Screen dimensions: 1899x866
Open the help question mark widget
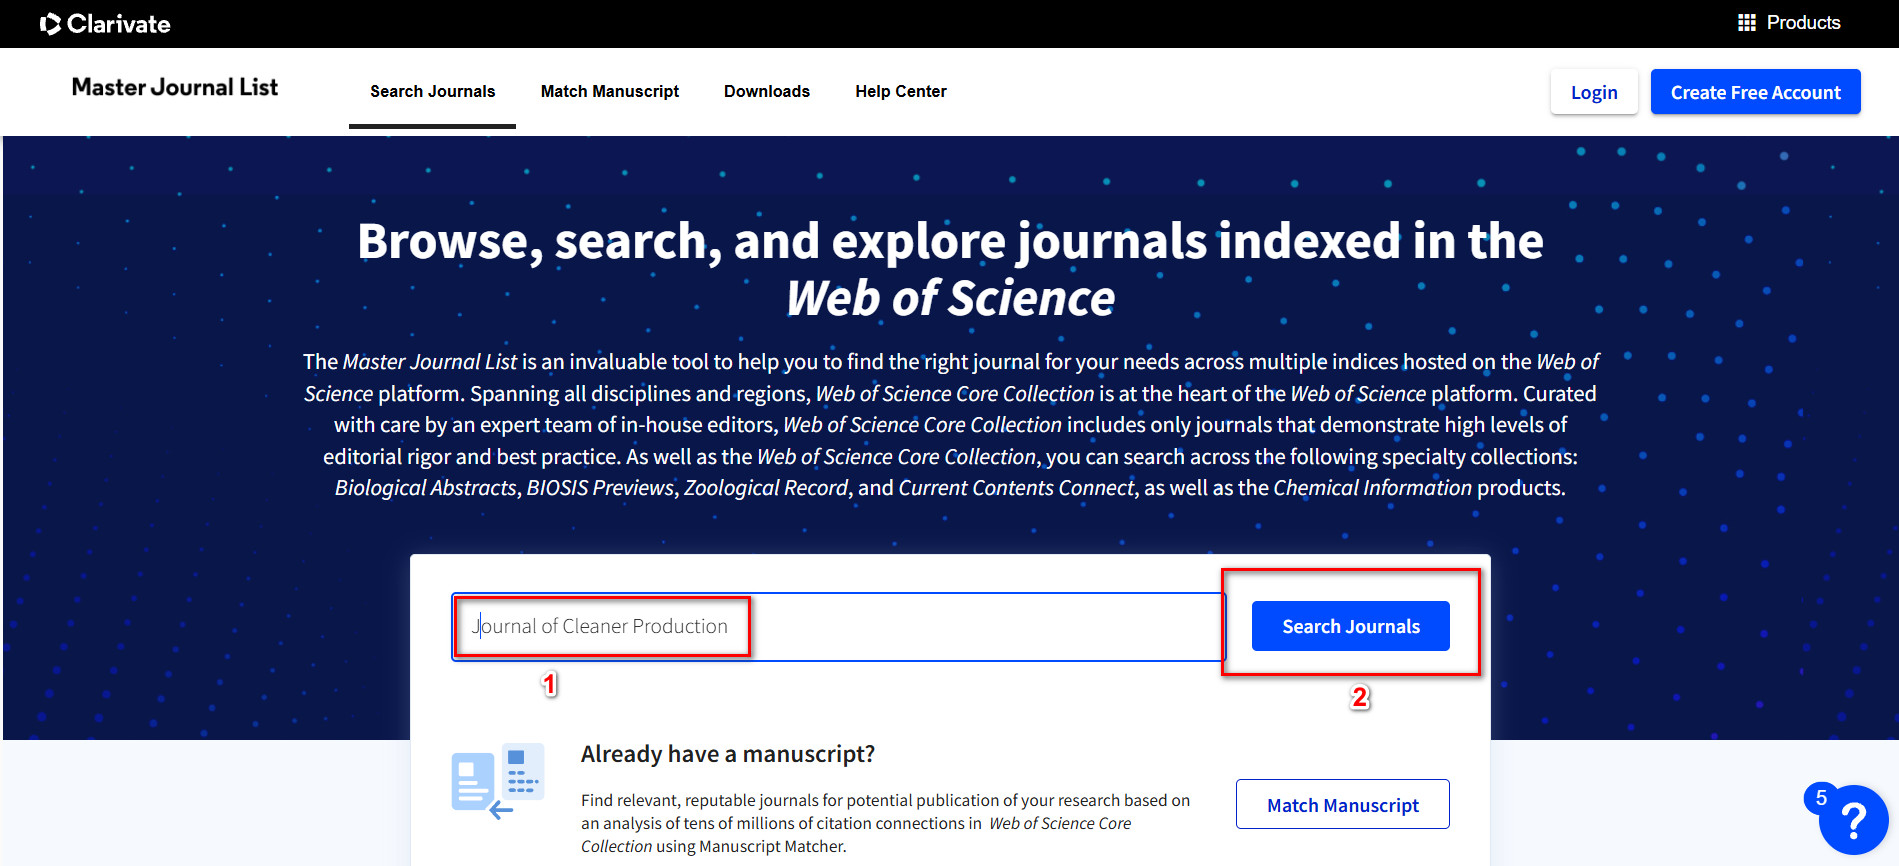[x=1852, y=820]
